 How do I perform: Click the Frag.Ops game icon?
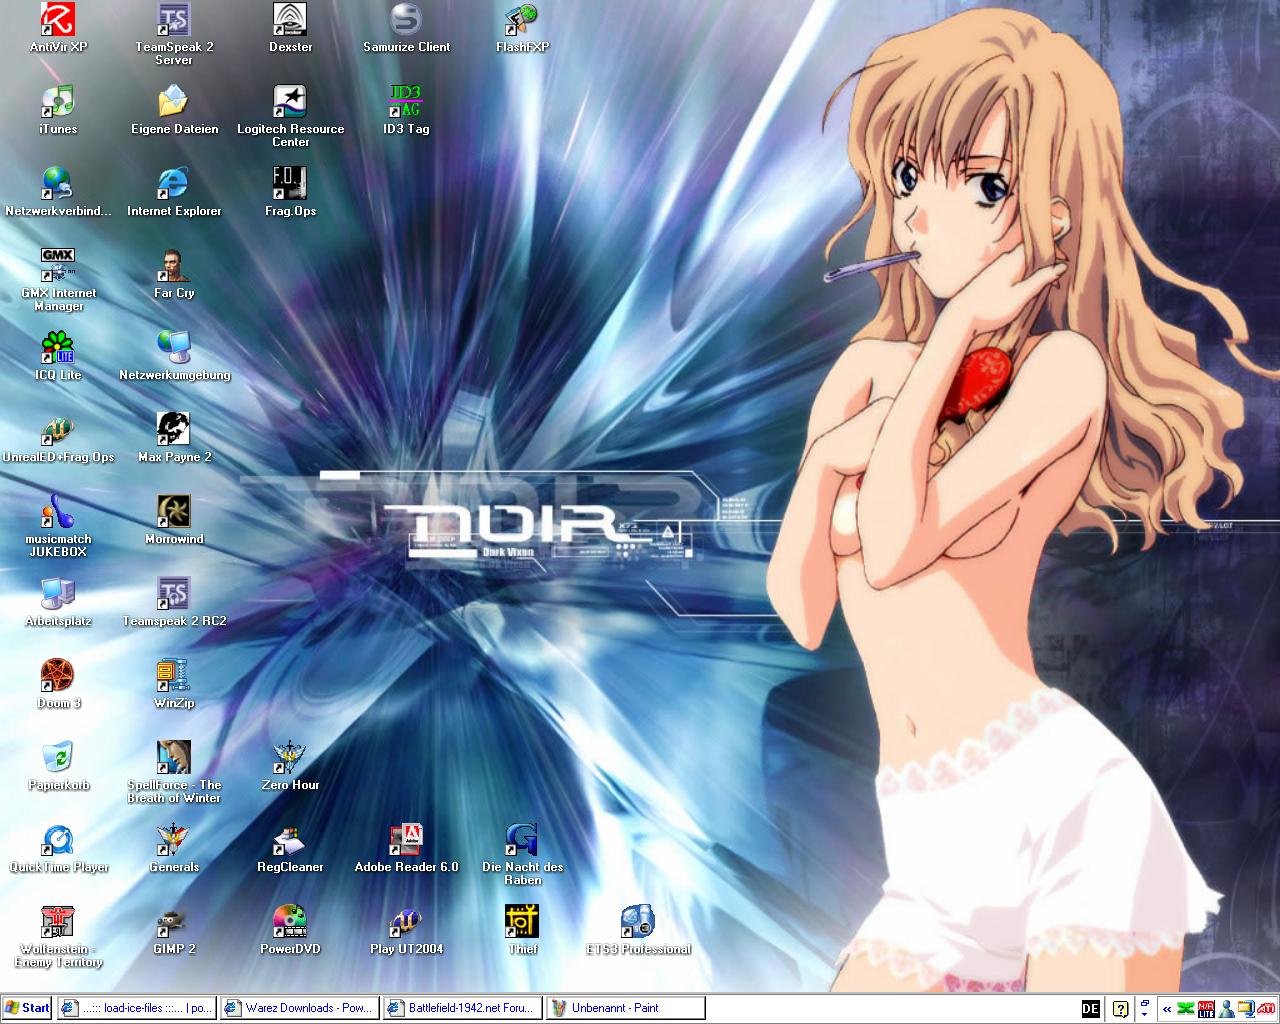(290, 192)
